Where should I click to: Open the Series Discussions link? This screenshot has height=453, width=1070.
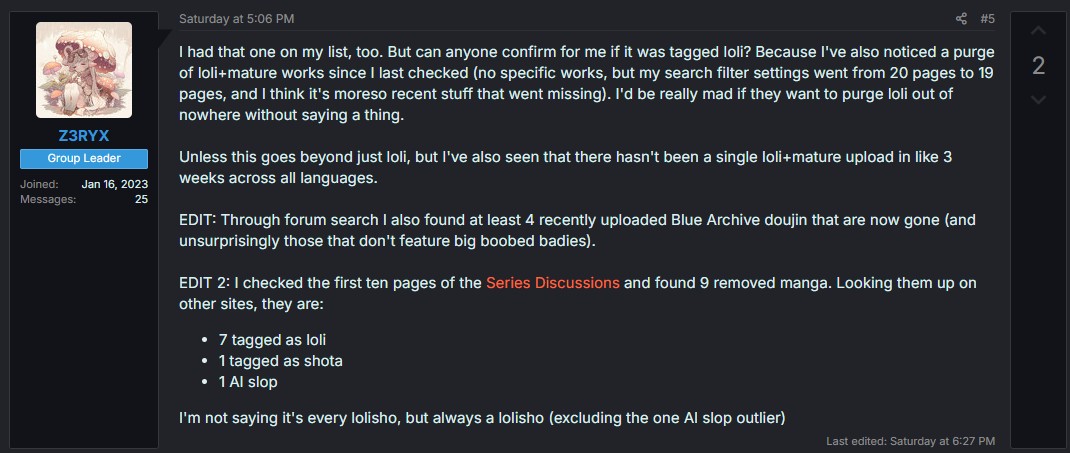point(552,282)
